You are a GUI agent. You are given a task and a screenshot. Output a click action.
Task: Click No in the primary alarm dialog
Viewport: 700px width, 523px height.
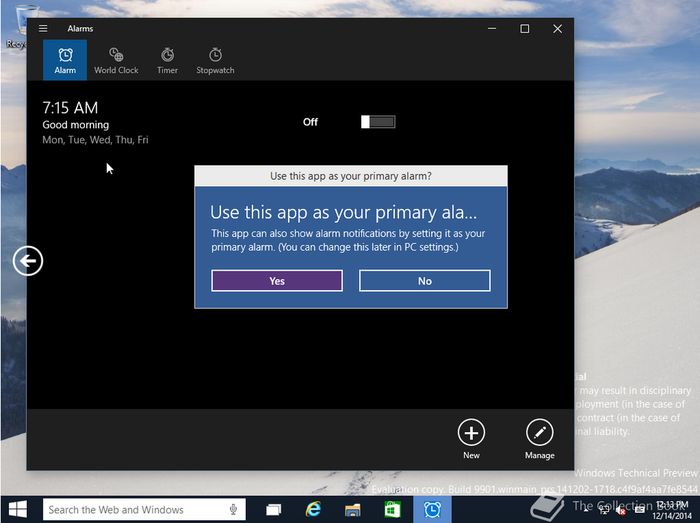click(x=425, y=281)
